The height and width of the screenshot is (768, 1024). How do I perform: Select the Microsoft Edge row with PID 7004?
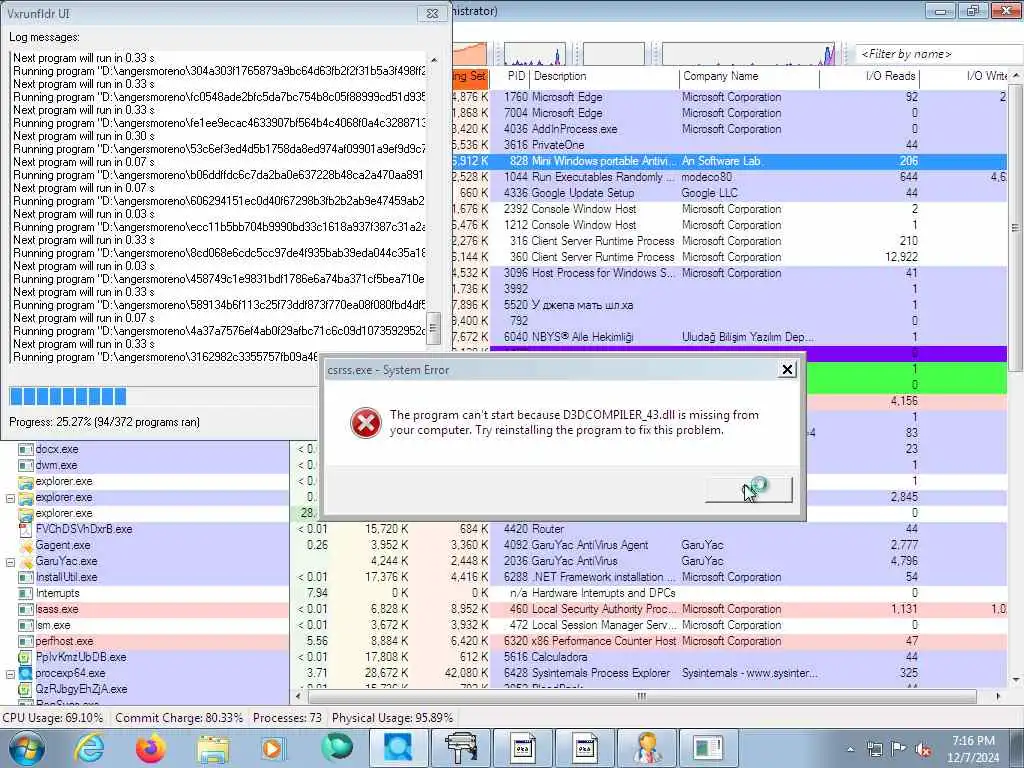(x=729, y=113)
